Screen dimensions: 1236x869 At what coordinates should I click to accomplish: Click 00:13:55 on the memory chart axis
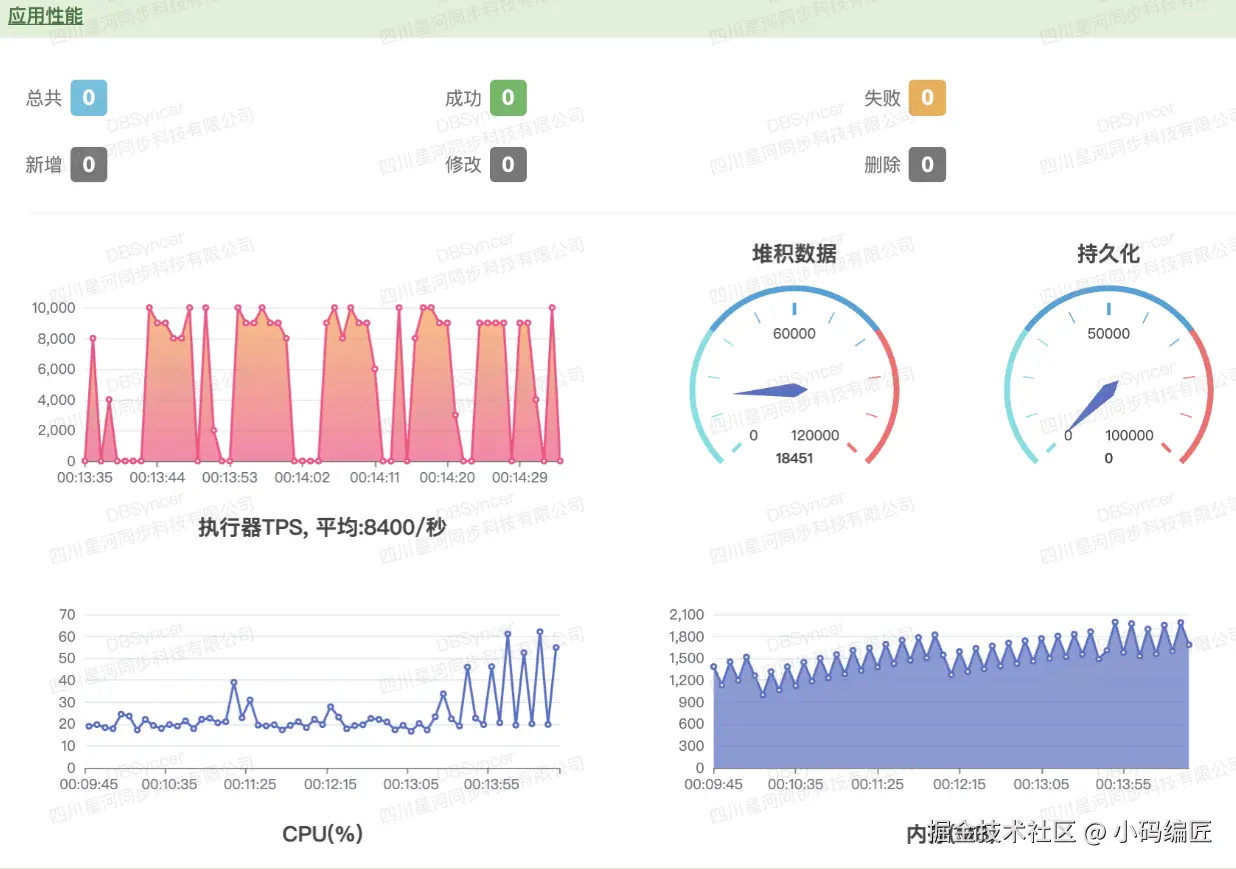coord(1124,785)
